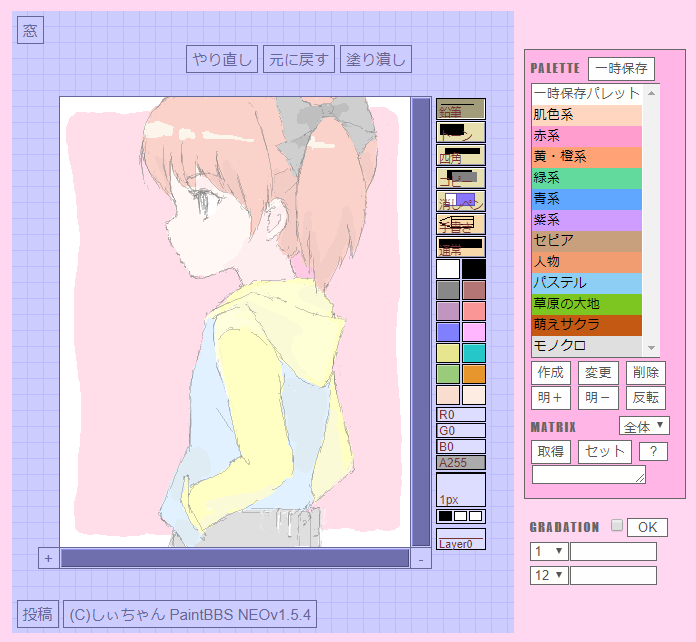696x642 pixels.
Task: Open the gradation dropdown showing 12
Action: click(549, 575)
